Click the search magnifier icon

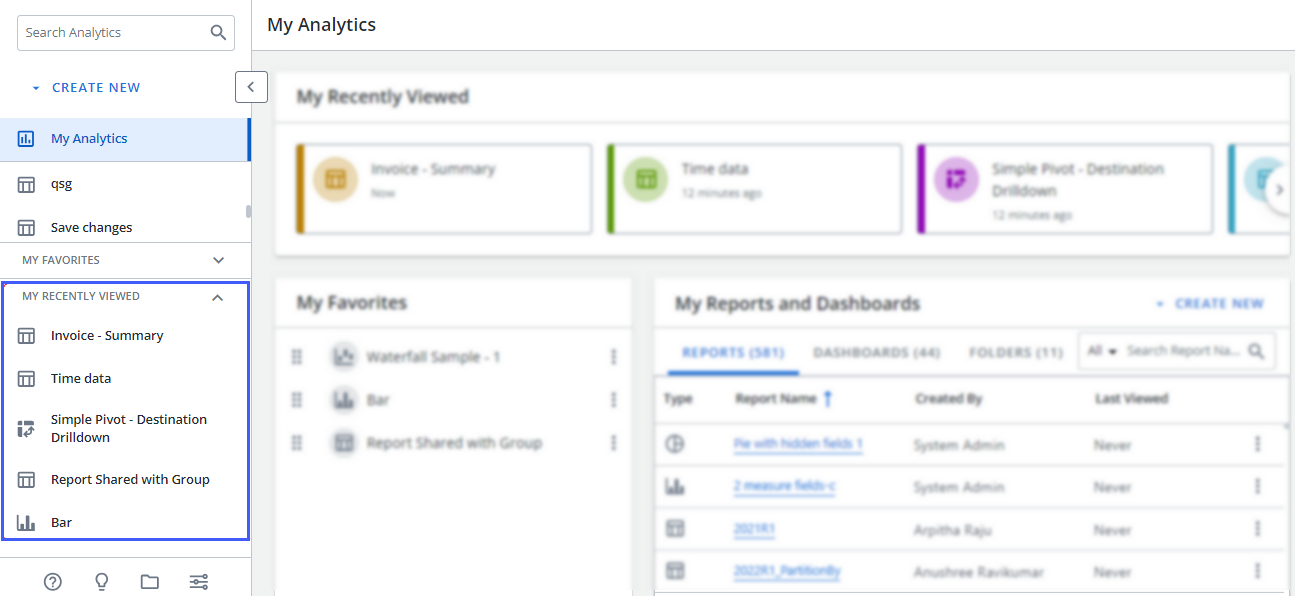[x=218, y=33]
